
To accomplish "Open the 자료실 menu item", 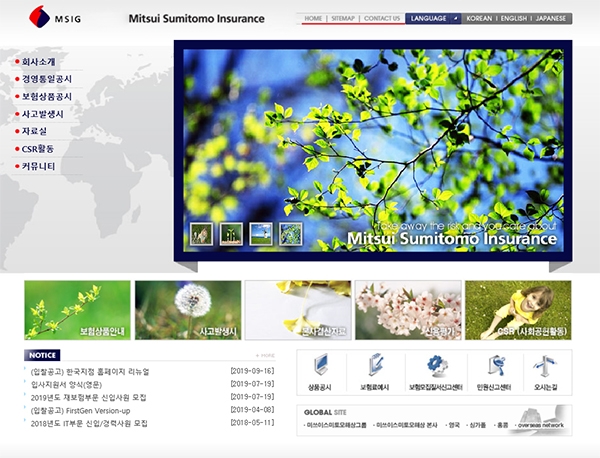I will click(34, 131).
